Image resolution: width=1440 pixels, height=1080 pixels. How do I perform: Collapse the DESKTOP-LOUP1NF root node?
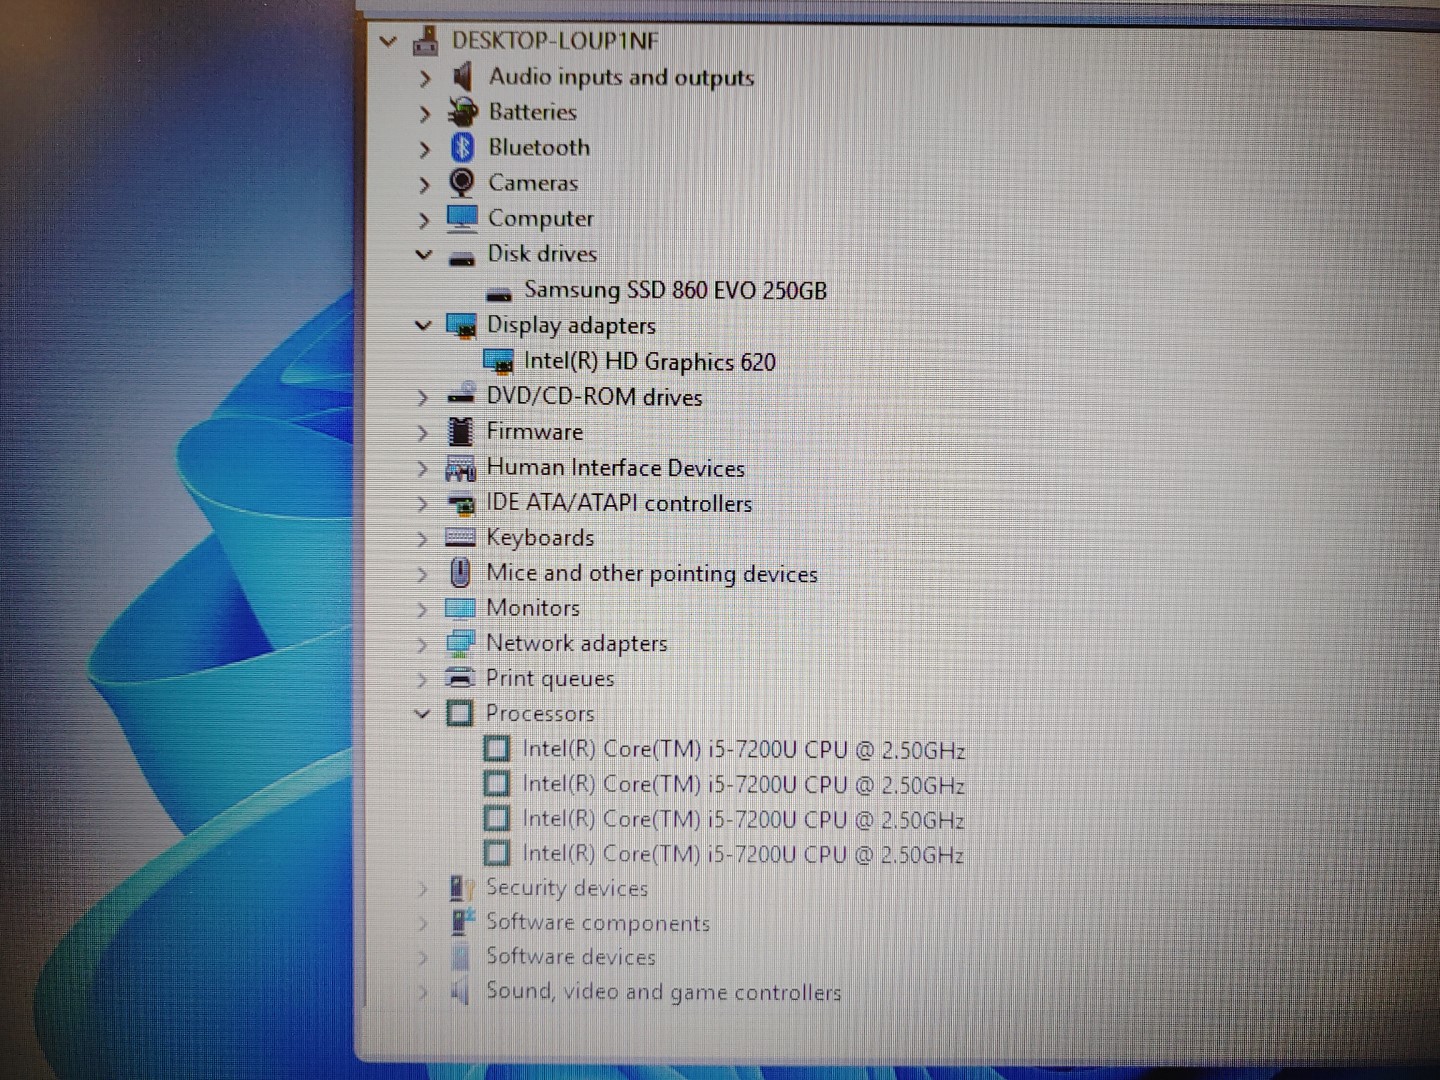[388, 42]
